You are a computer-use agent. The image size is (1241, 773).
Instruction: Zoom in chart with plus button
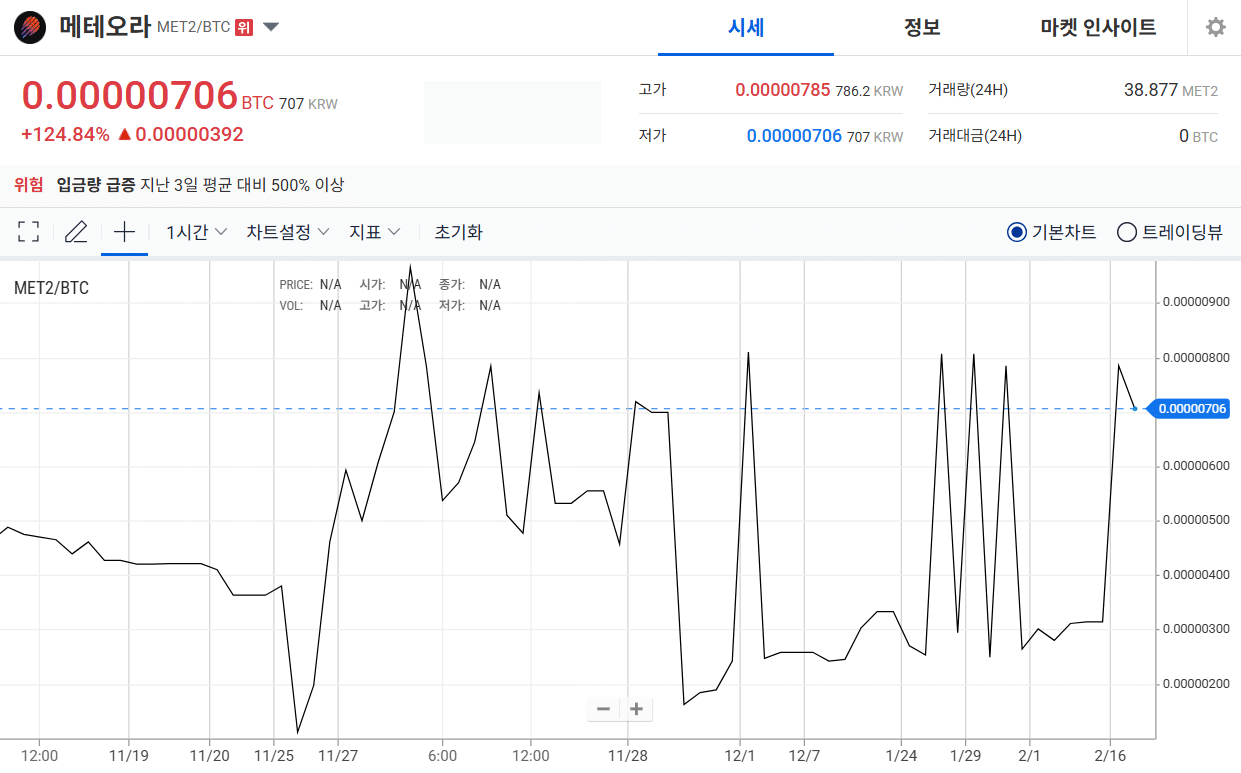(x=635, y=710)
